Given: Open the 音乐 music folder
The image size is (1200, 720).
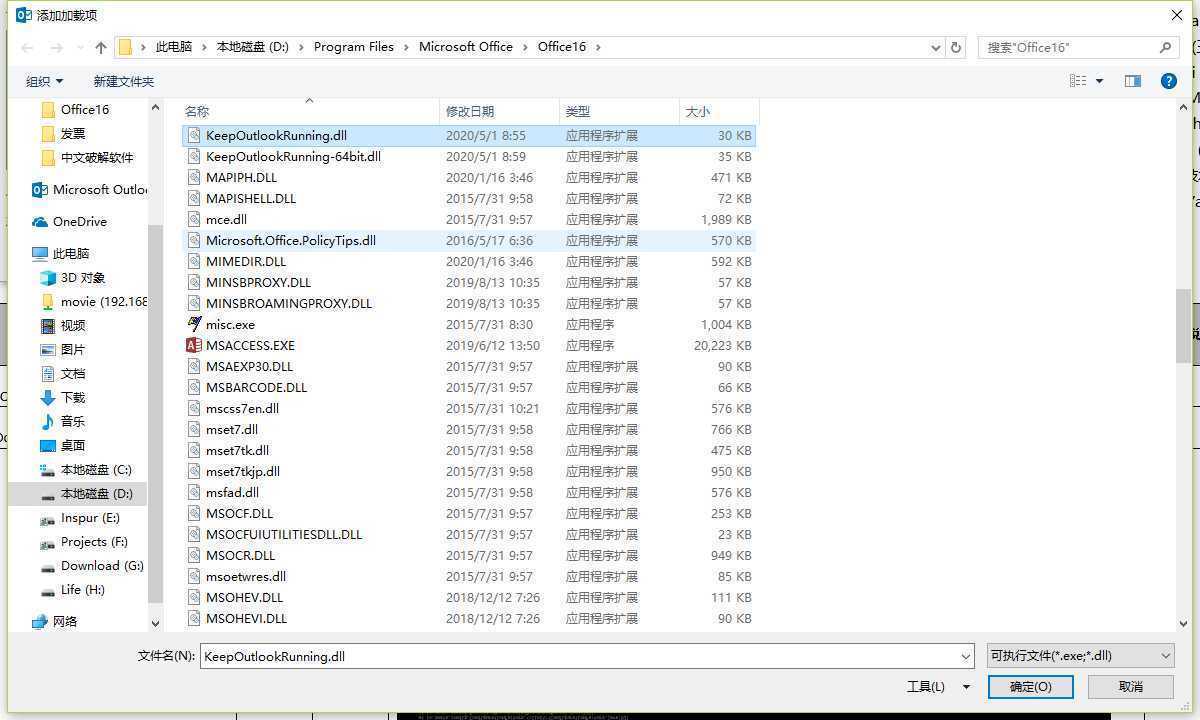Looking at the screenshot, I should coord(63,421).
